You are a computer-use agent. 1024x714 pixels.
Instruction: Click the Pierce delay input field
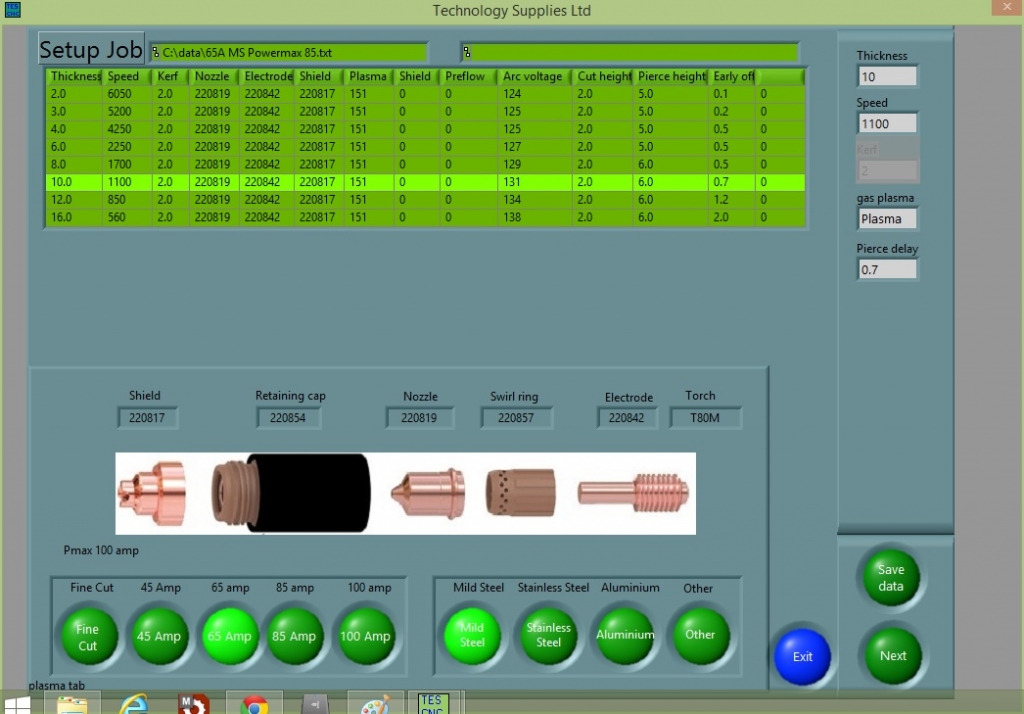[x=887, y=269]
